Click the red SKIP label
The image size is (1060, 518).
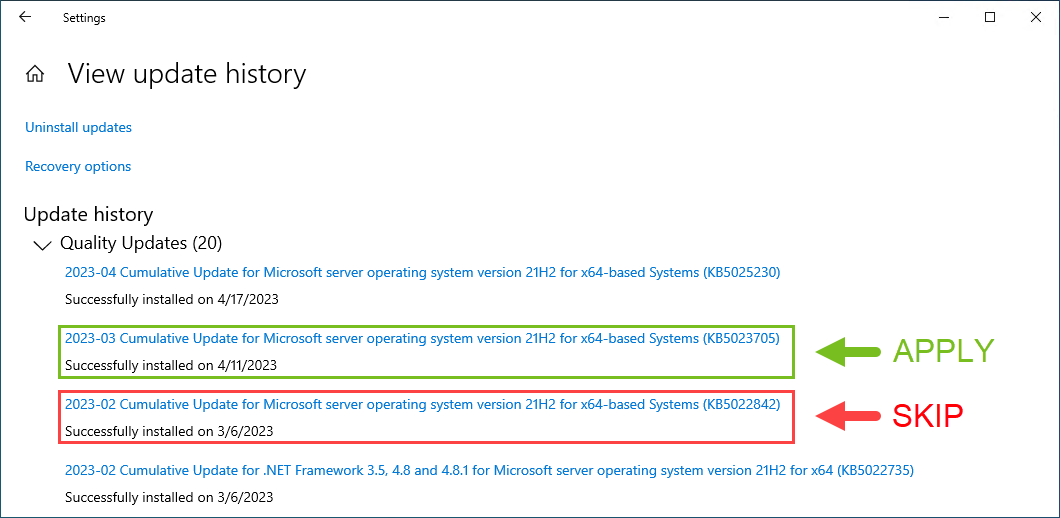pyautogui.click(x=928, y=417)
